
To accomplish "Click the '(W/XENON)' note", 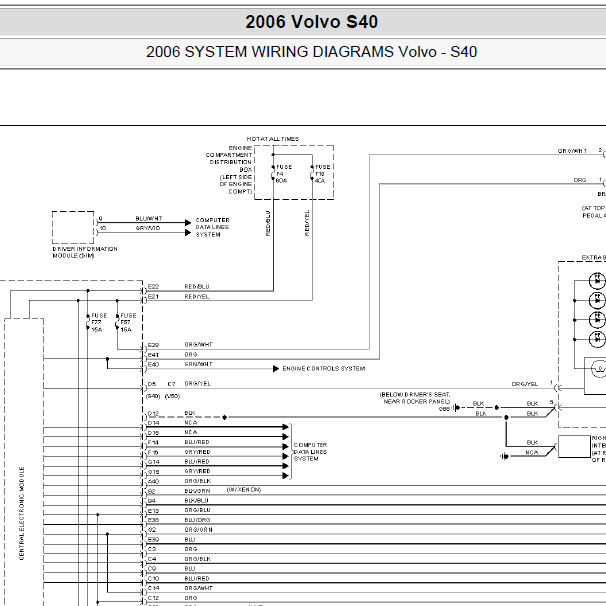I will point(244,490).
